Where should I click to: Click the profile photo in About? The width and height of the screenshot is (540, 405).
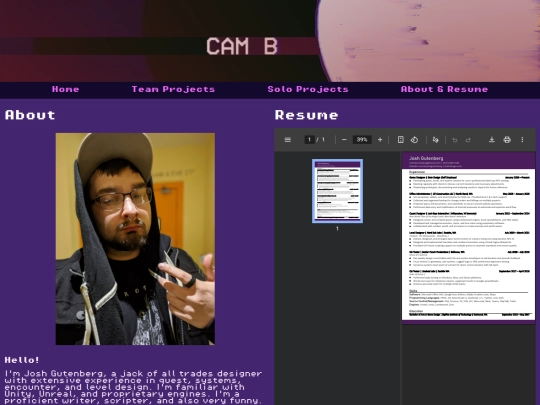pyautogui.click(x=135, y=239)
